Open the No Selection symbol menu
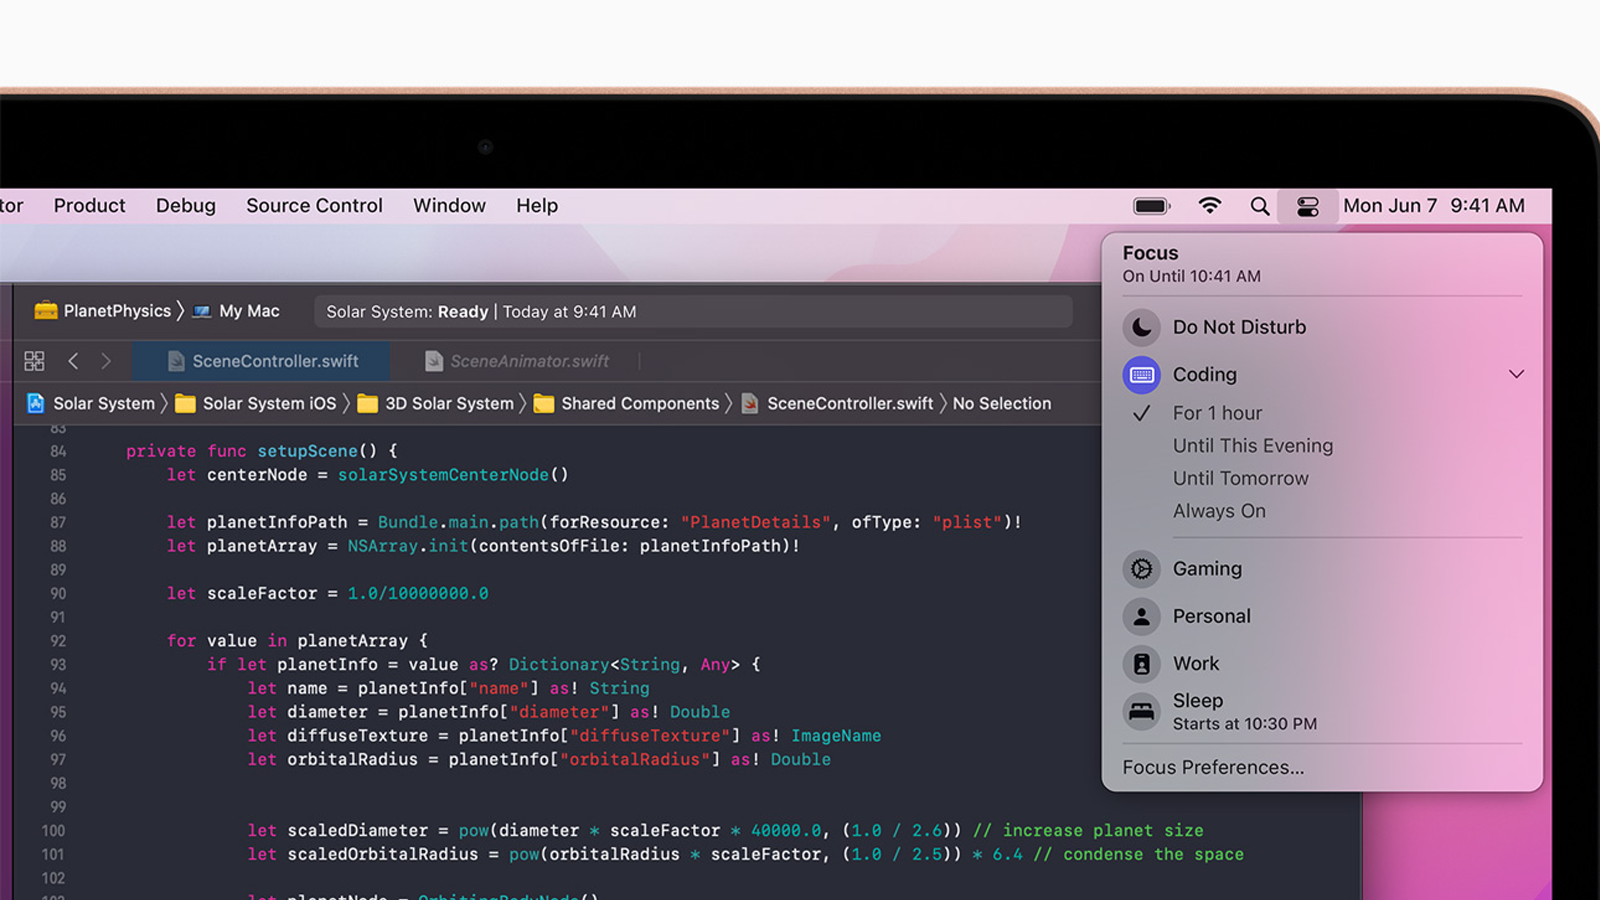This screenshot has width=1600, height=900. pos(1002,404)
